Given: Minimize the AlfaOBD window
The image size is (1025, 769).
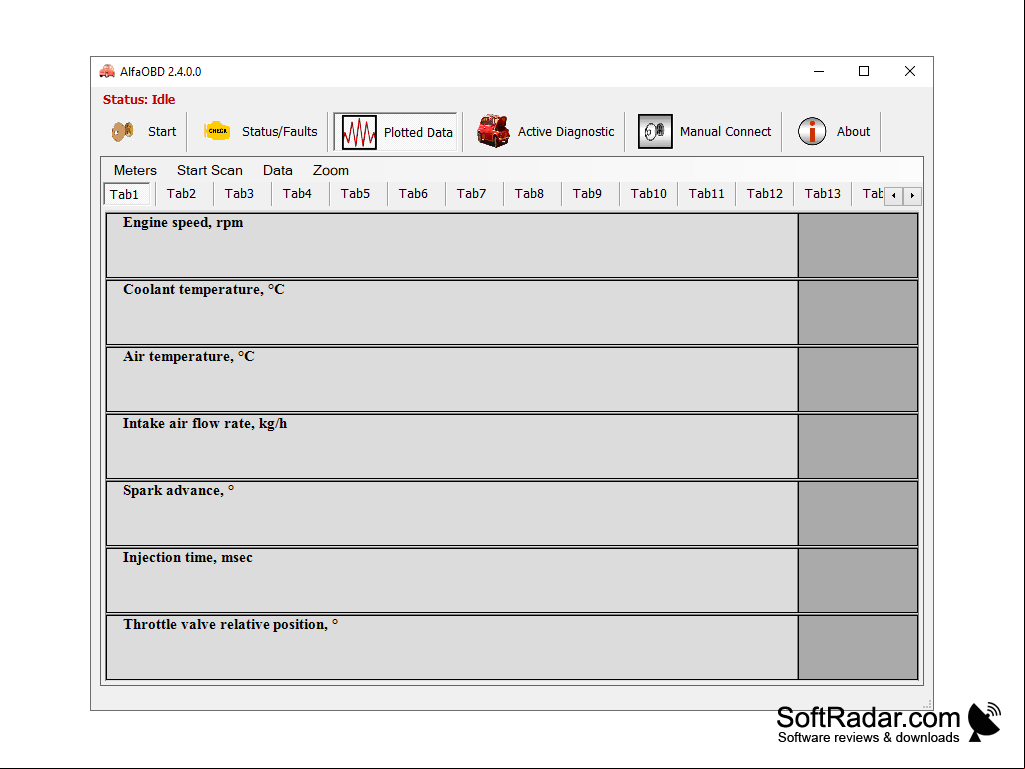Looking at the screenshot, I should (x=818, y=71).
